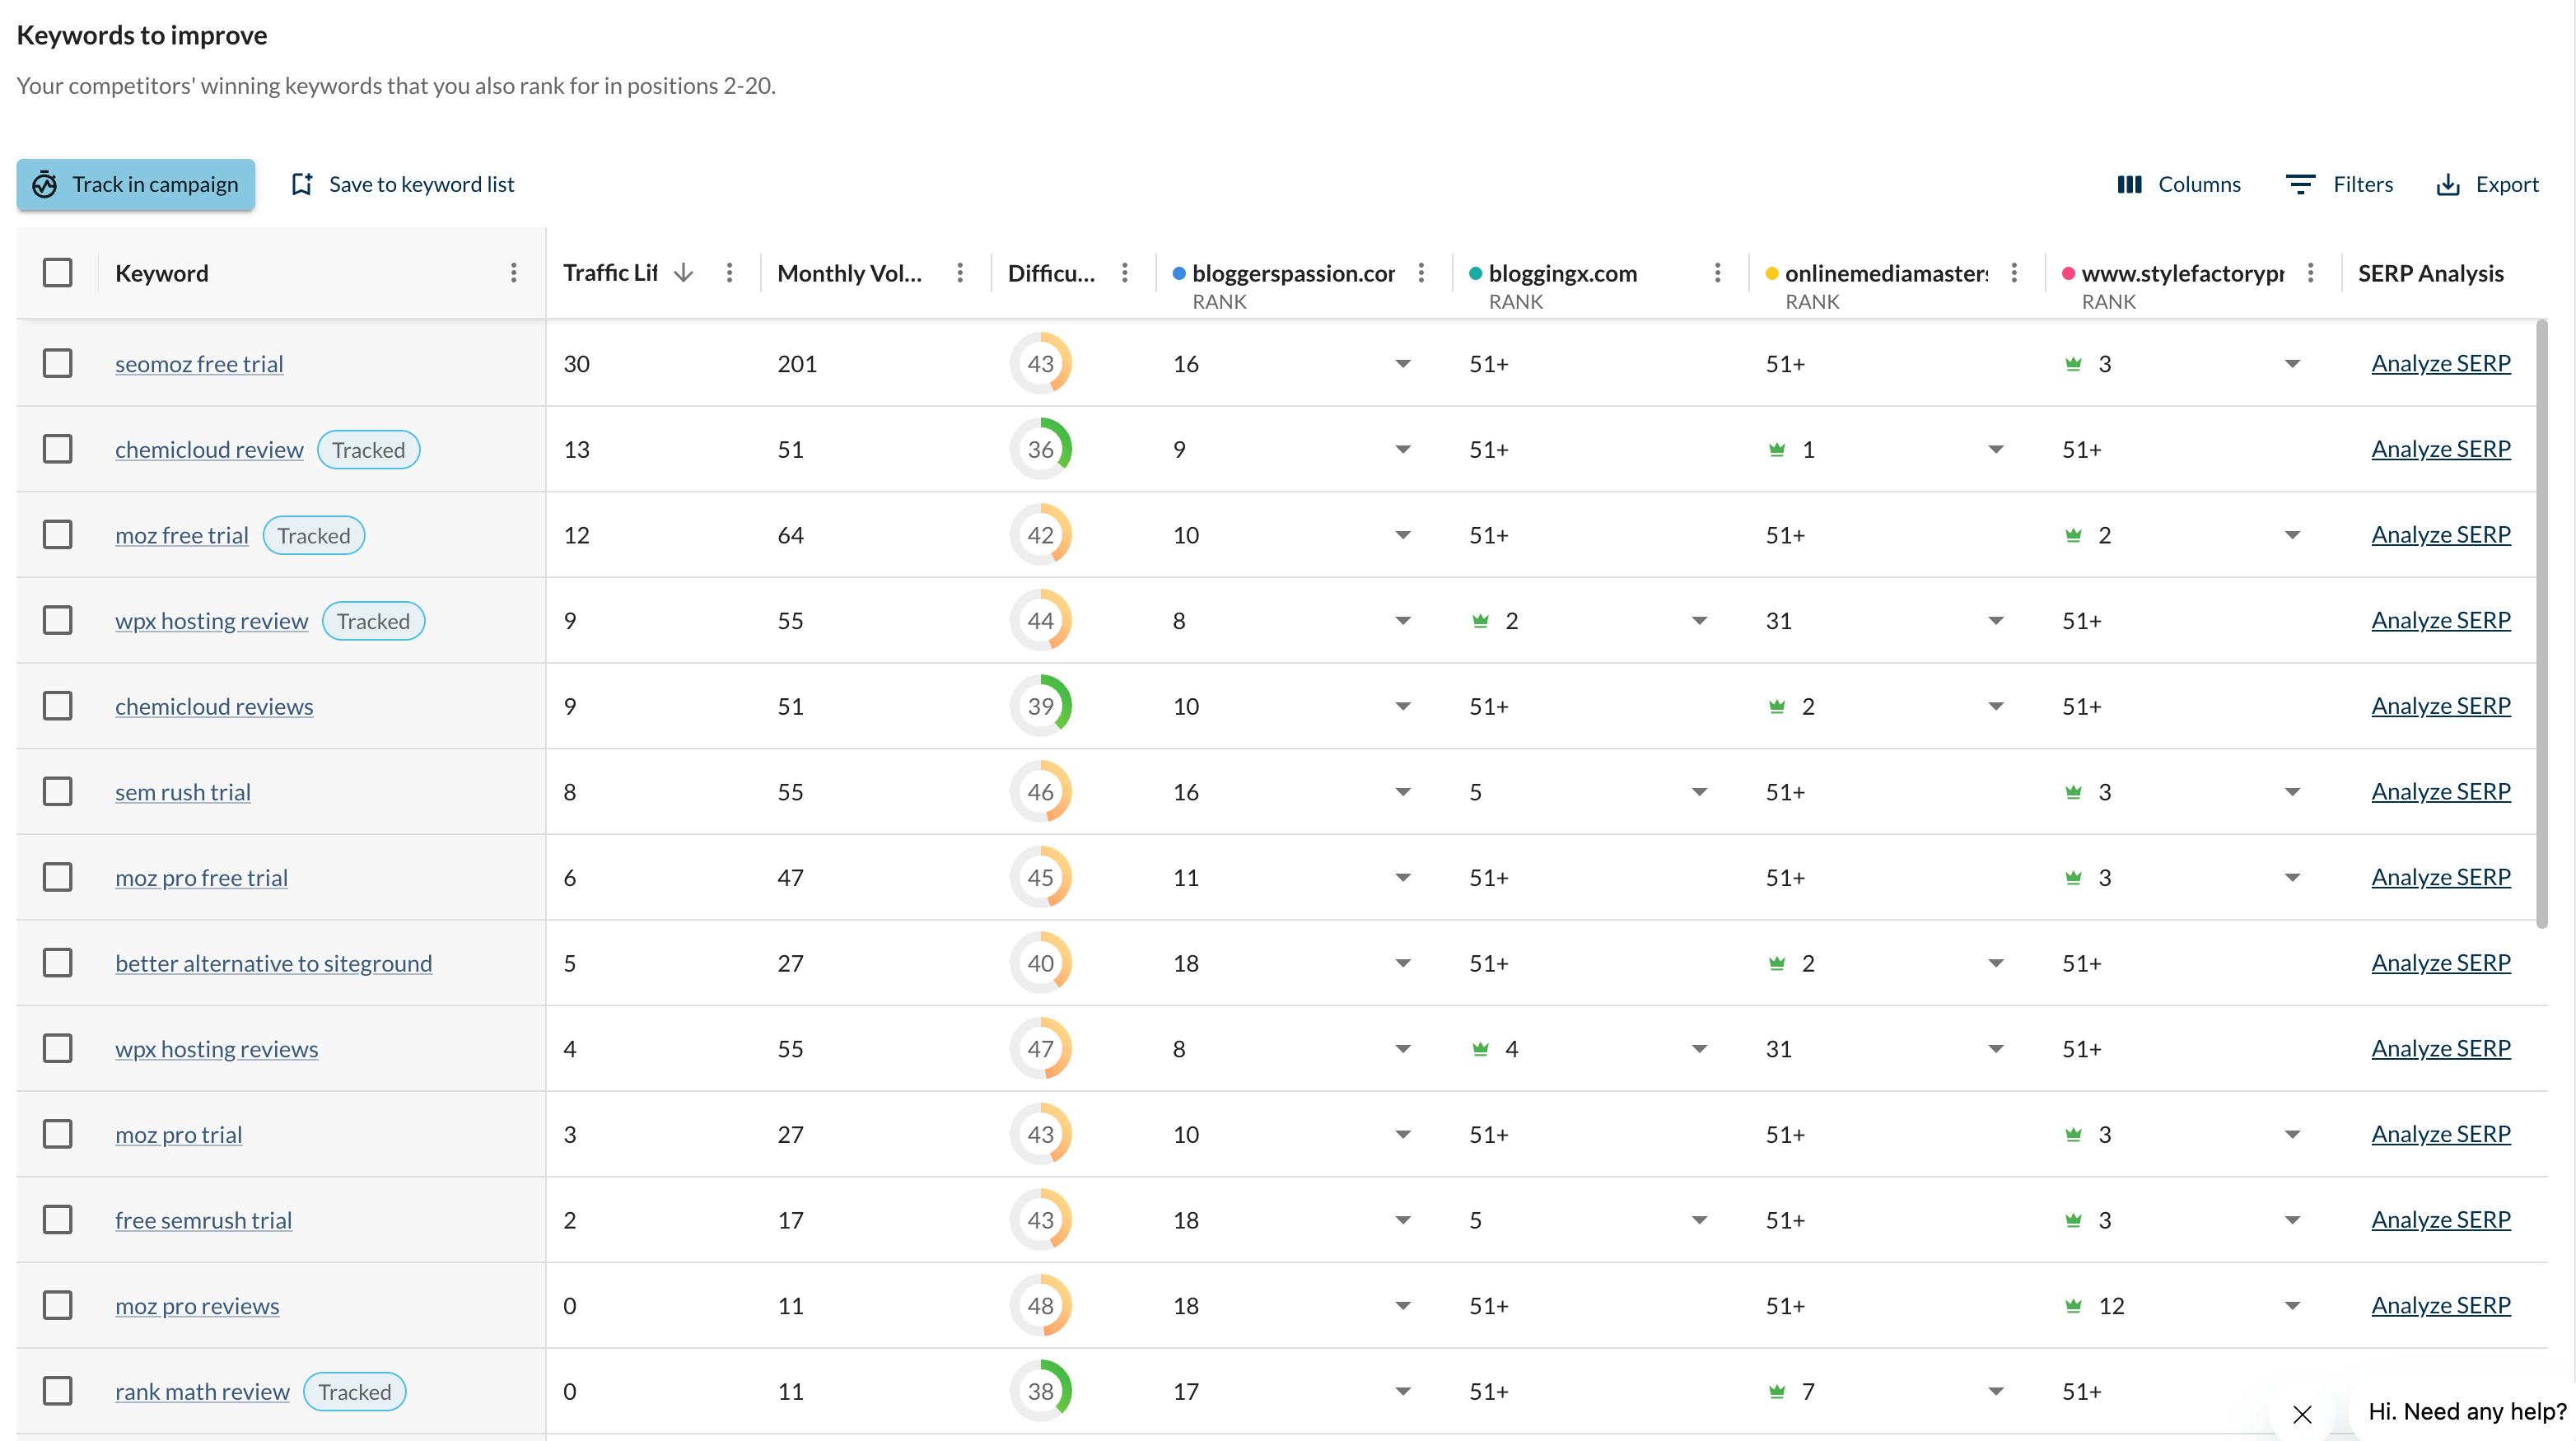
Task: Check the select-all checkbox in header row
Action: pyautogui.click(x=58, y=272)
